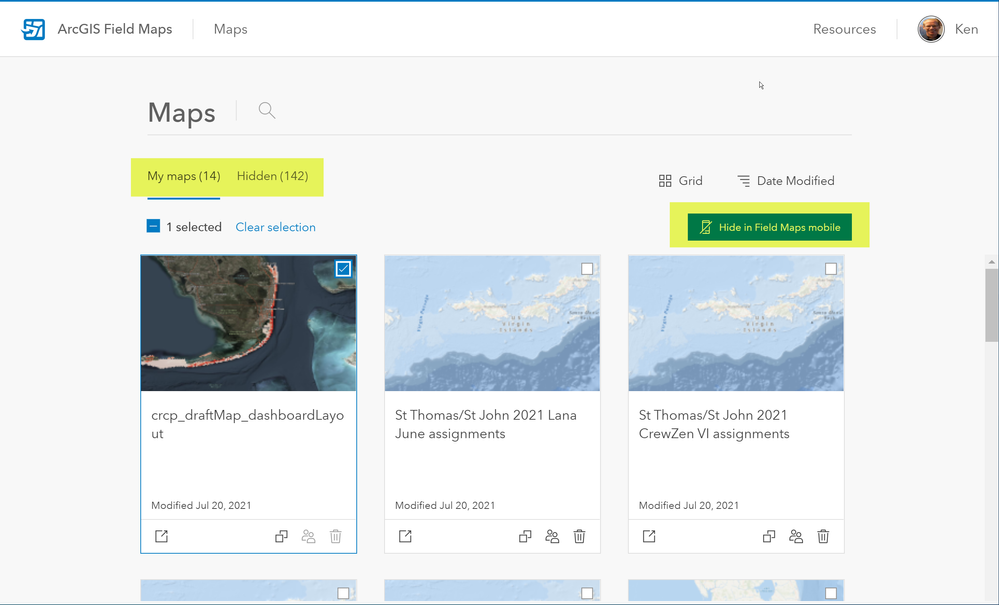Open the Grid view dropdown
Viewport: 999px width, 605px height.
click(680, 181)
